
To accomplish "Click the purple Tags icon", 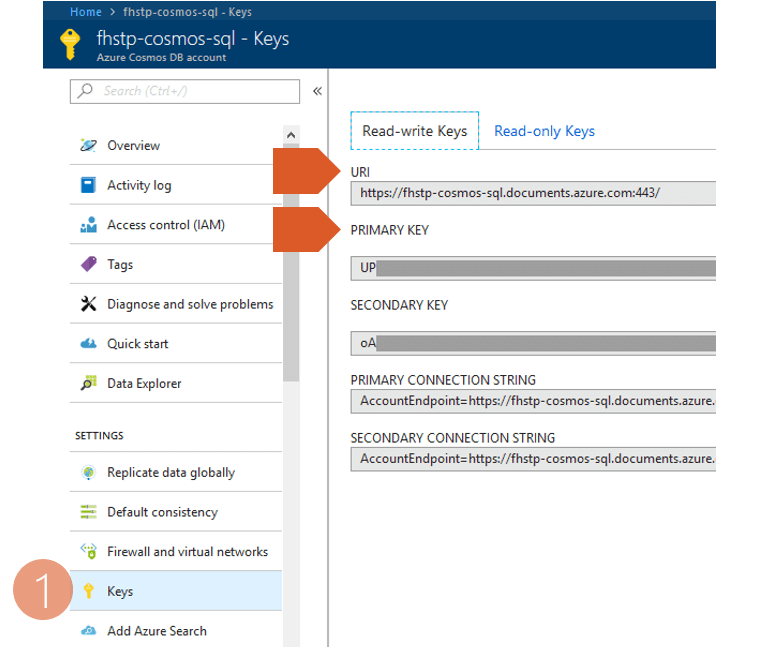I will [88, 264].
